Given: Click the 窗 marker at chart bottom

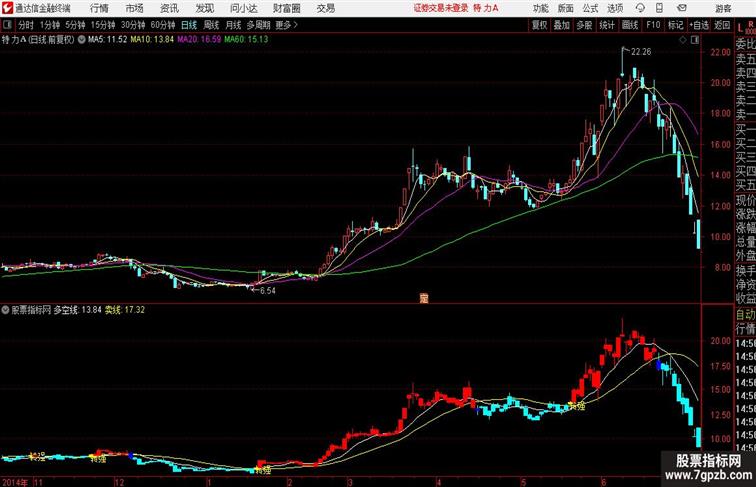Looking at the screenshot, I should [x=424, y=298].
